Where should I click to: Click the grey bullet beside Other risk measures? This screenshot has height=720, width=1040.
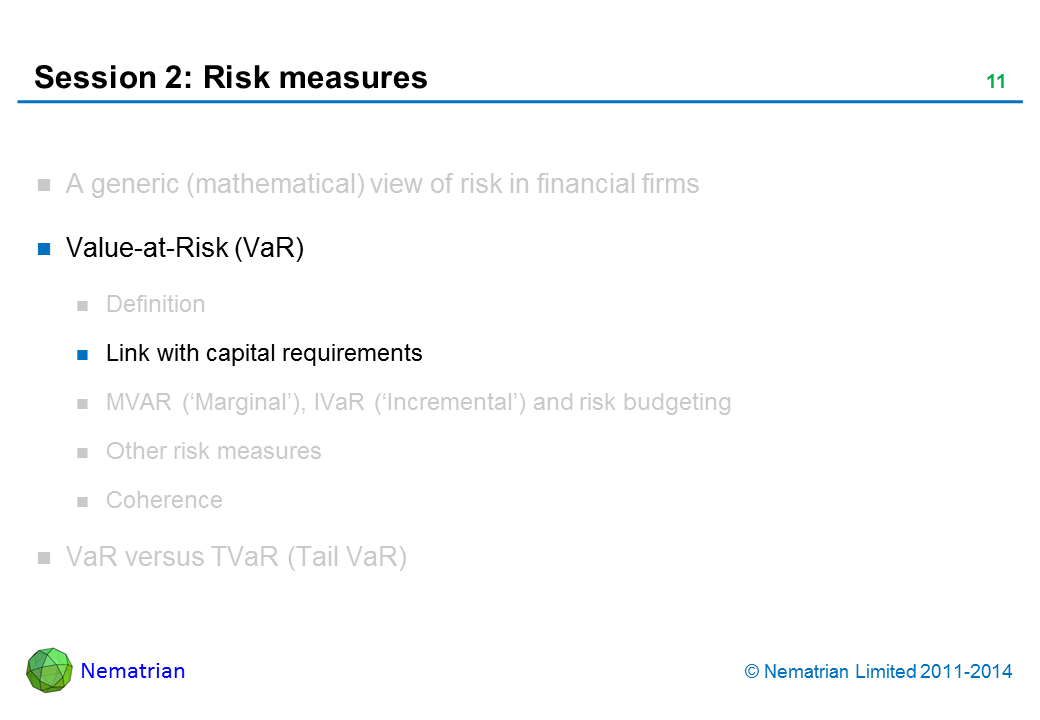85,452
